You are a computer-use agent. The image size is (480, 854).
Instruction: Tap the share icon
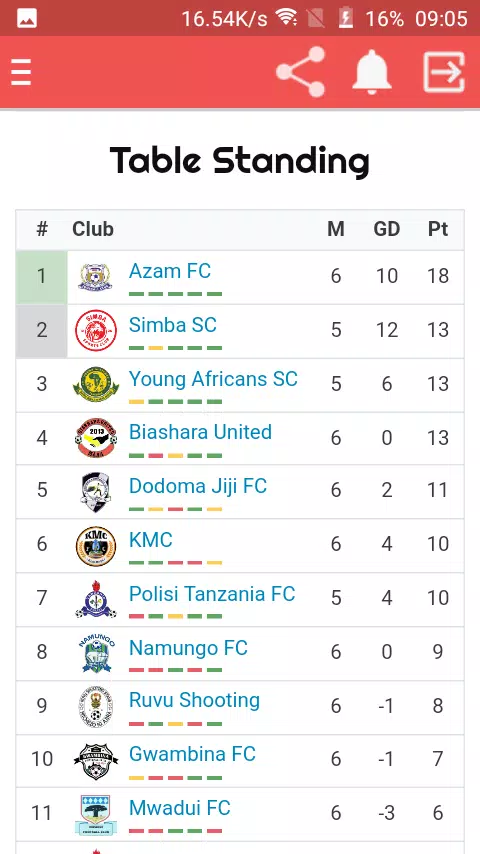301,72
